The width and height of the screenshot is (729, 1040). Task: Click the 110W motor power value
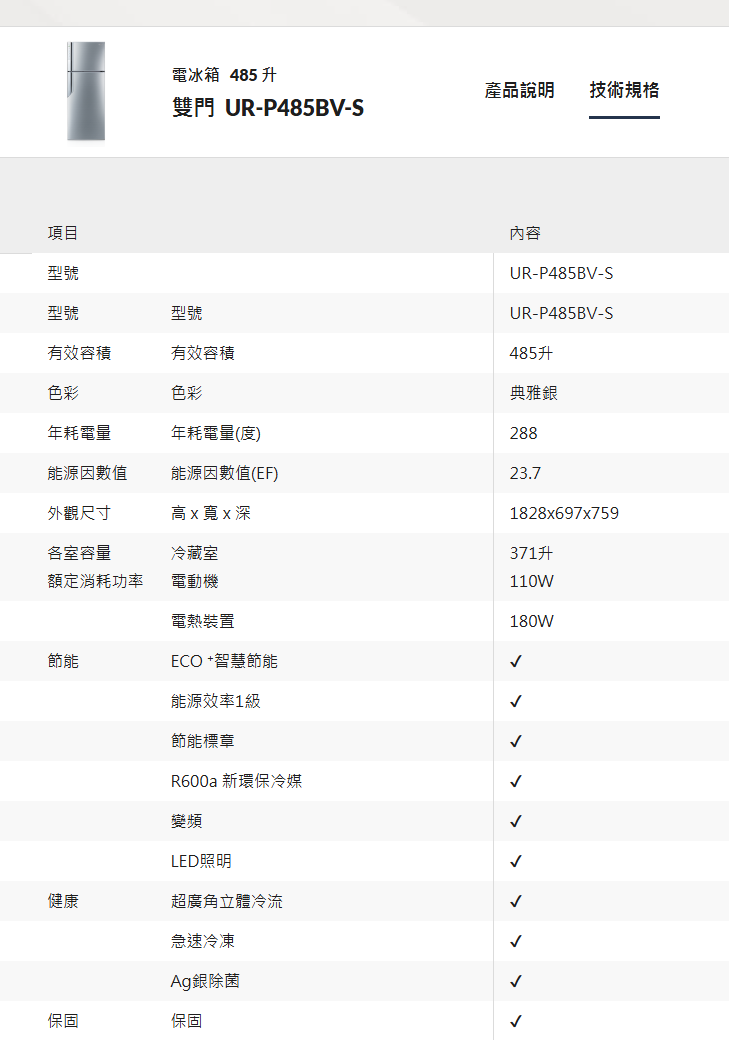(531, 581)
